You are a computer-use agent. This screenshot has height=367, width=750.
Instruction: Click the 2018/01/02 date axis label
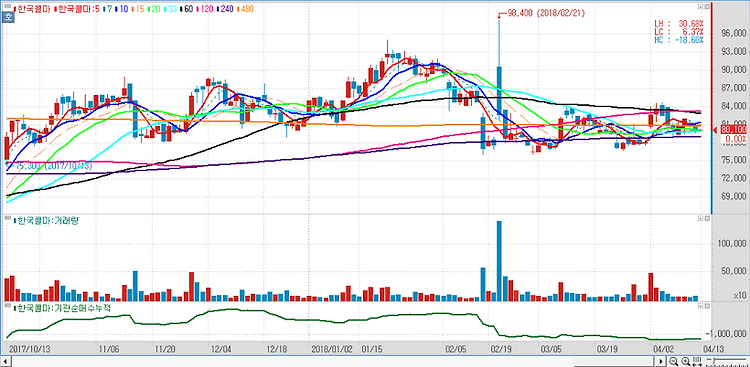(x=332, y=349)
